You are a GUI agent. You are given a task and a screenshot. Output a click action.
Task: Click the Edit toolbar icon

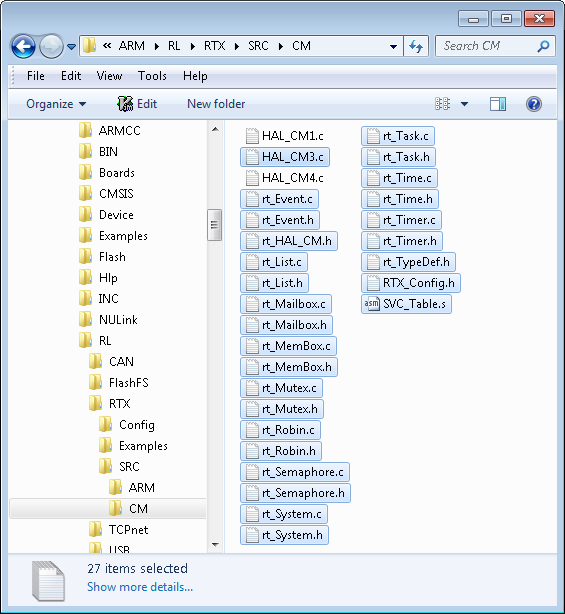click(x=125, y=104)
